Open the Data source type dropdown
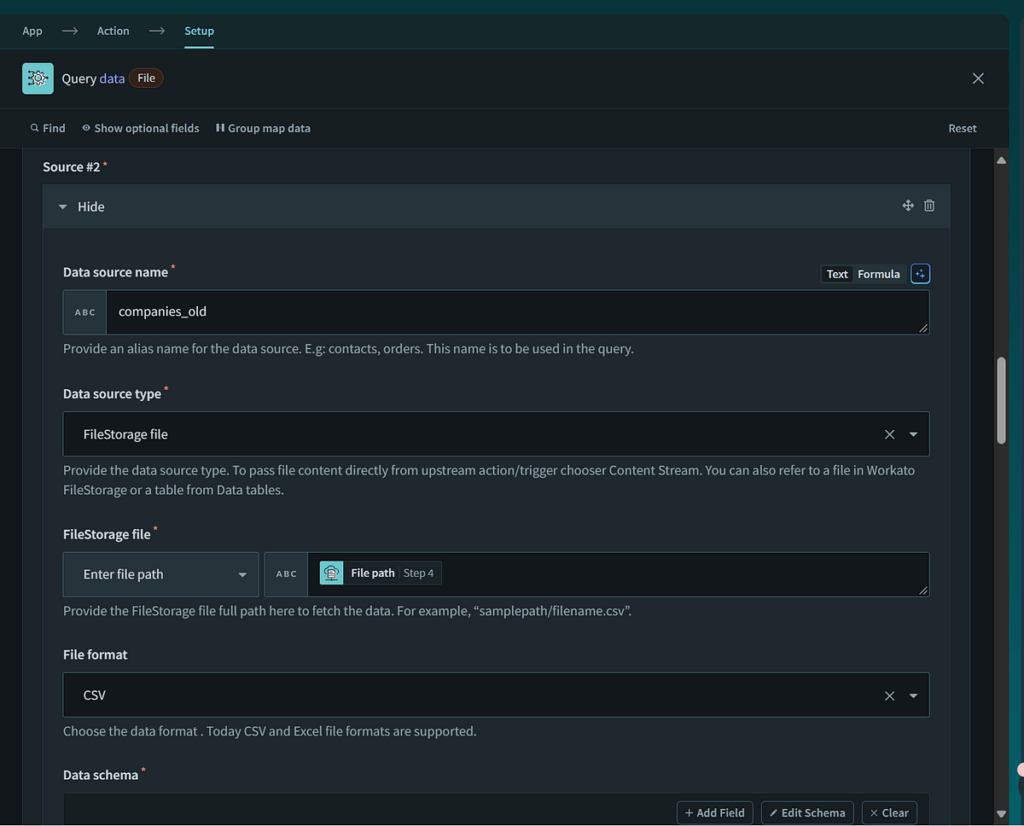 913,435
